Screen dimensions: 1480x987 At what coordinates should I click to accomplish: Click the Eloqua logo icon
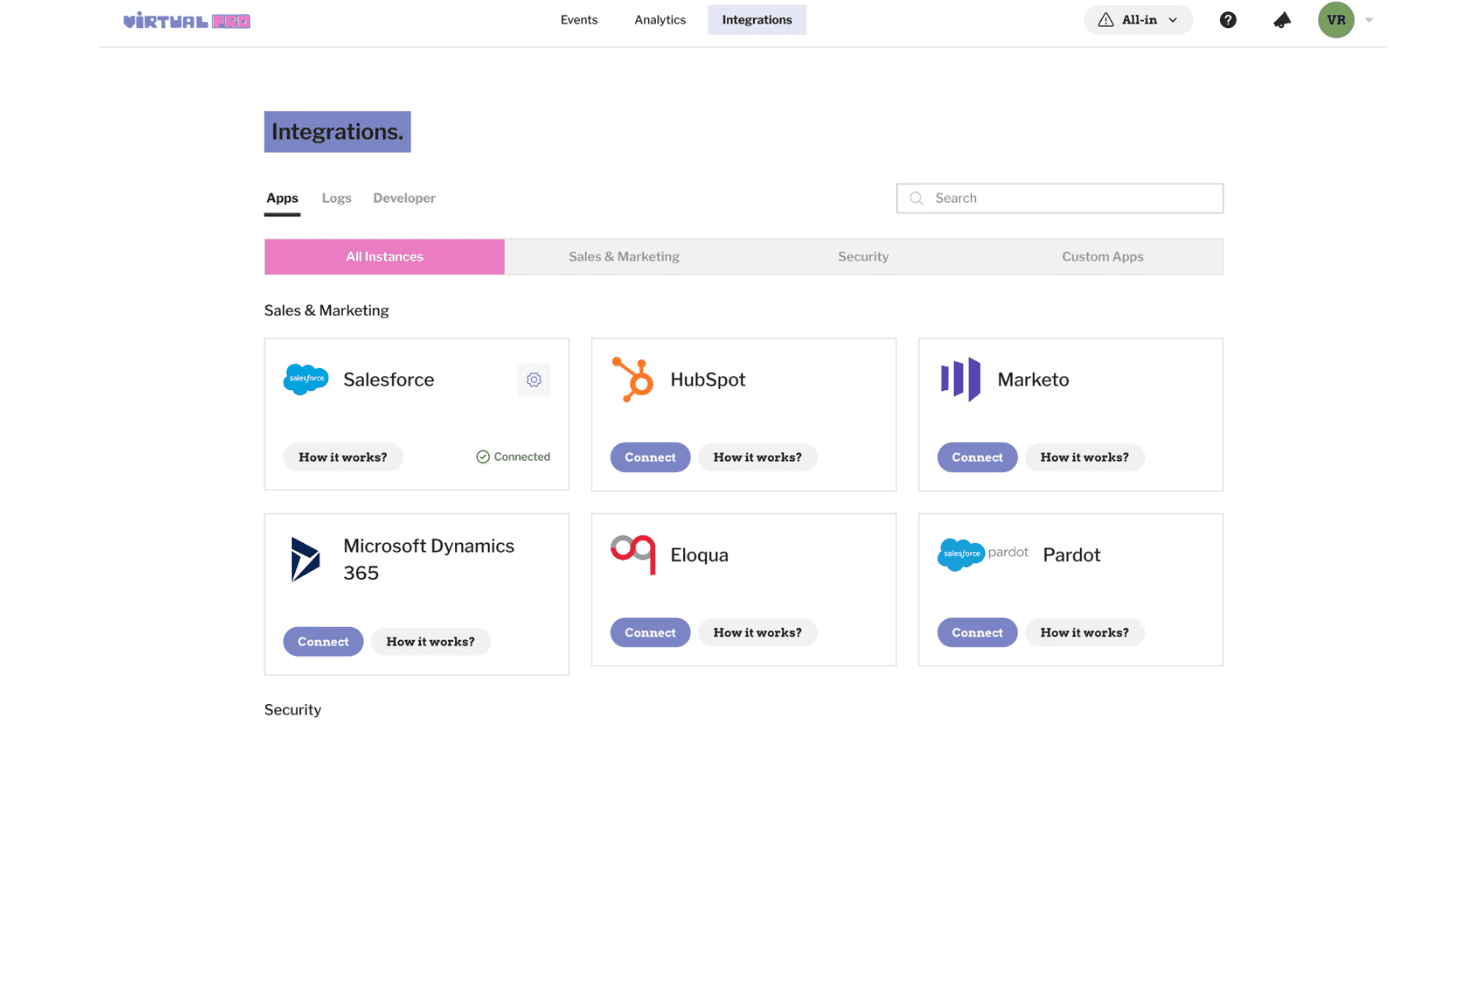tap(633, 554)
